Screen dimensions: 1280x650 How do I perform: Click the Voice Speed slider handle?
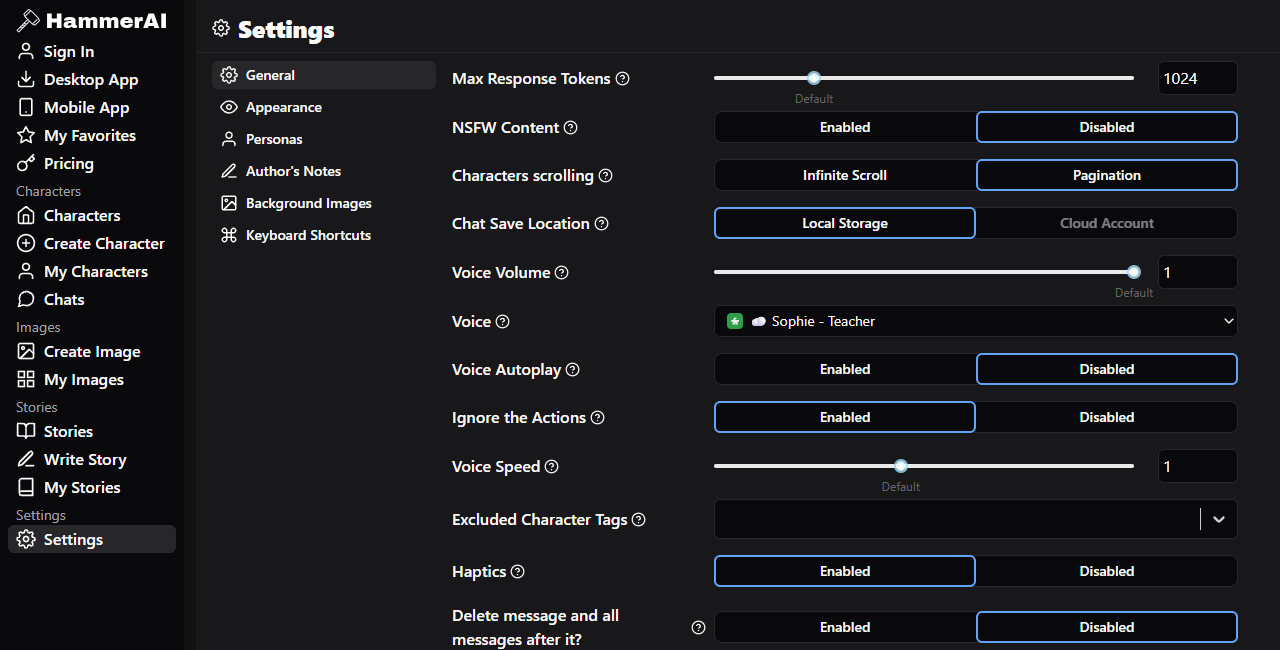click(901, 466)
